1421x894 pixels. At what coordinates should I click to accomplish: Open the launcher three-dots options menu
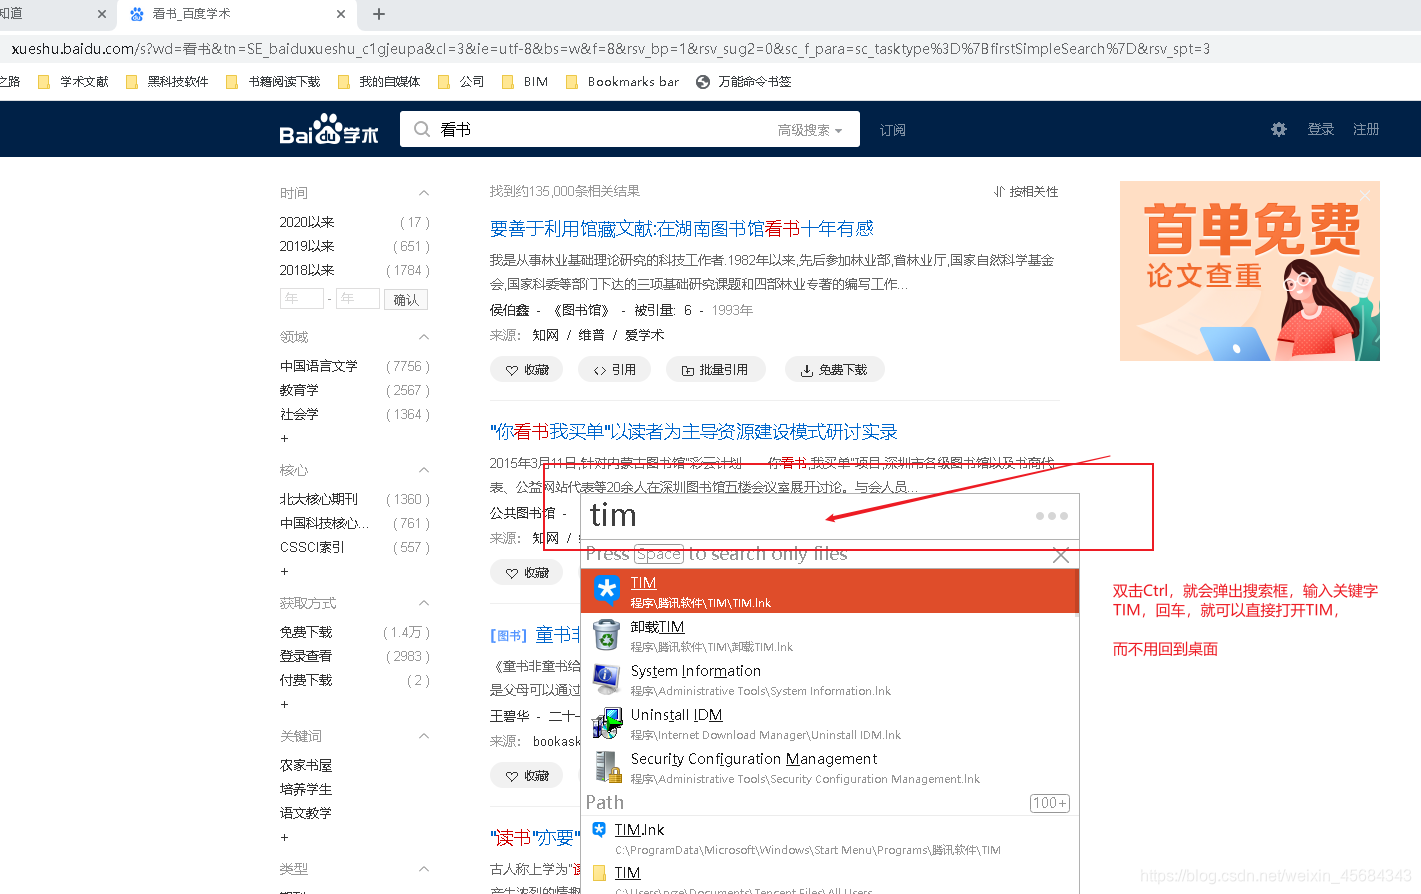tap(1052, 516)
